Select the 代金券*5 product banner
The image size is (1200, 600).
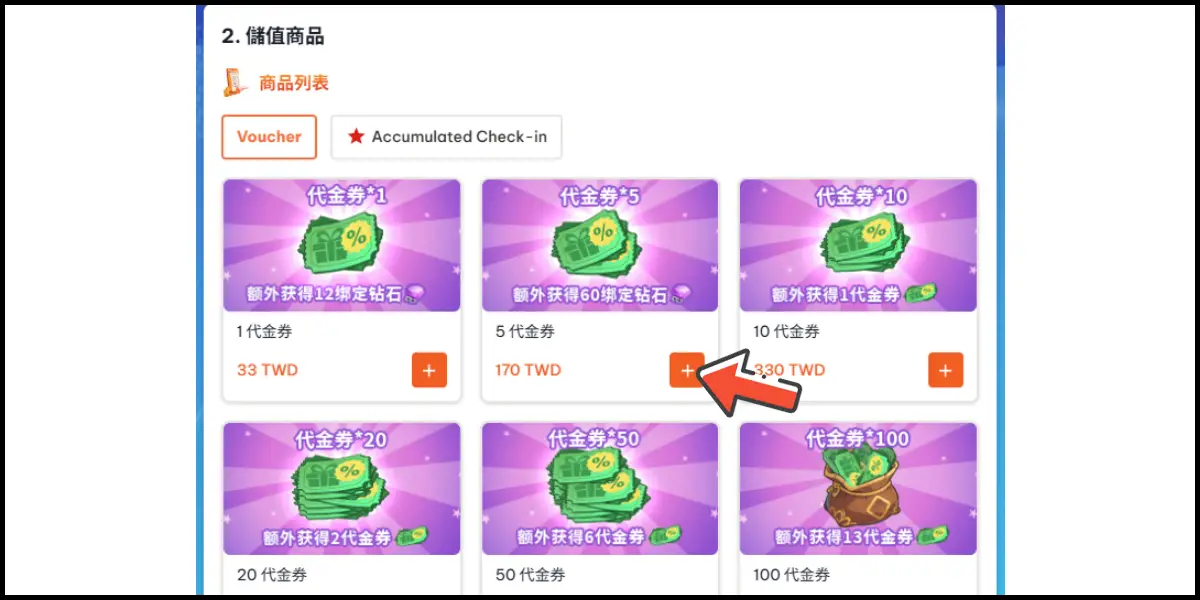coord(600,246)
